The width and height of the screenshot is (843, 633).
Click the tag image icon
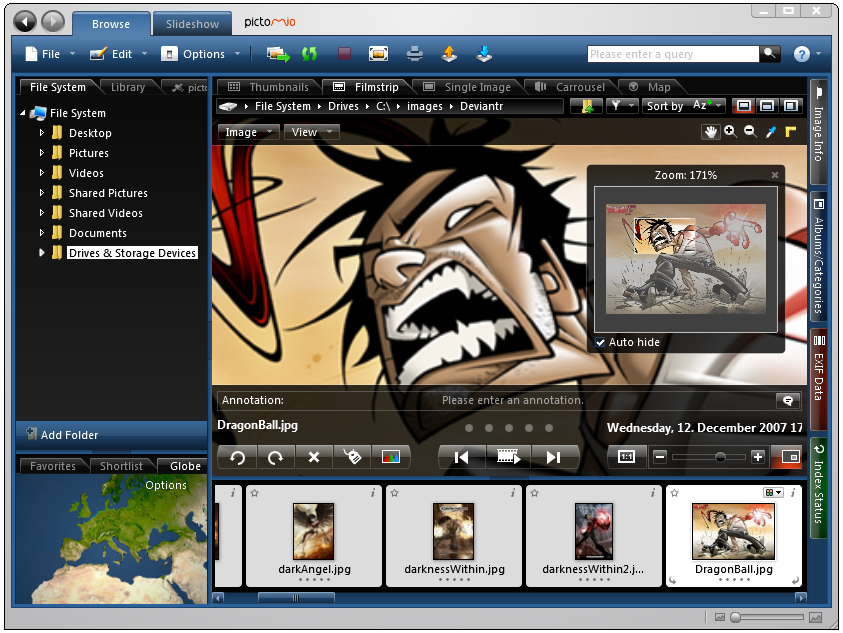(353, 457)
